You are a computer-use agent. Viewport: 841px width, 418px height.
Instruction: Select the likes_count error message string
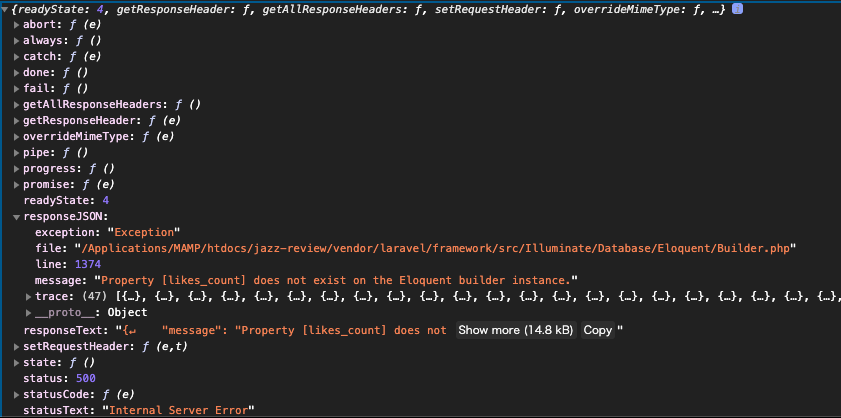point(338,280)
